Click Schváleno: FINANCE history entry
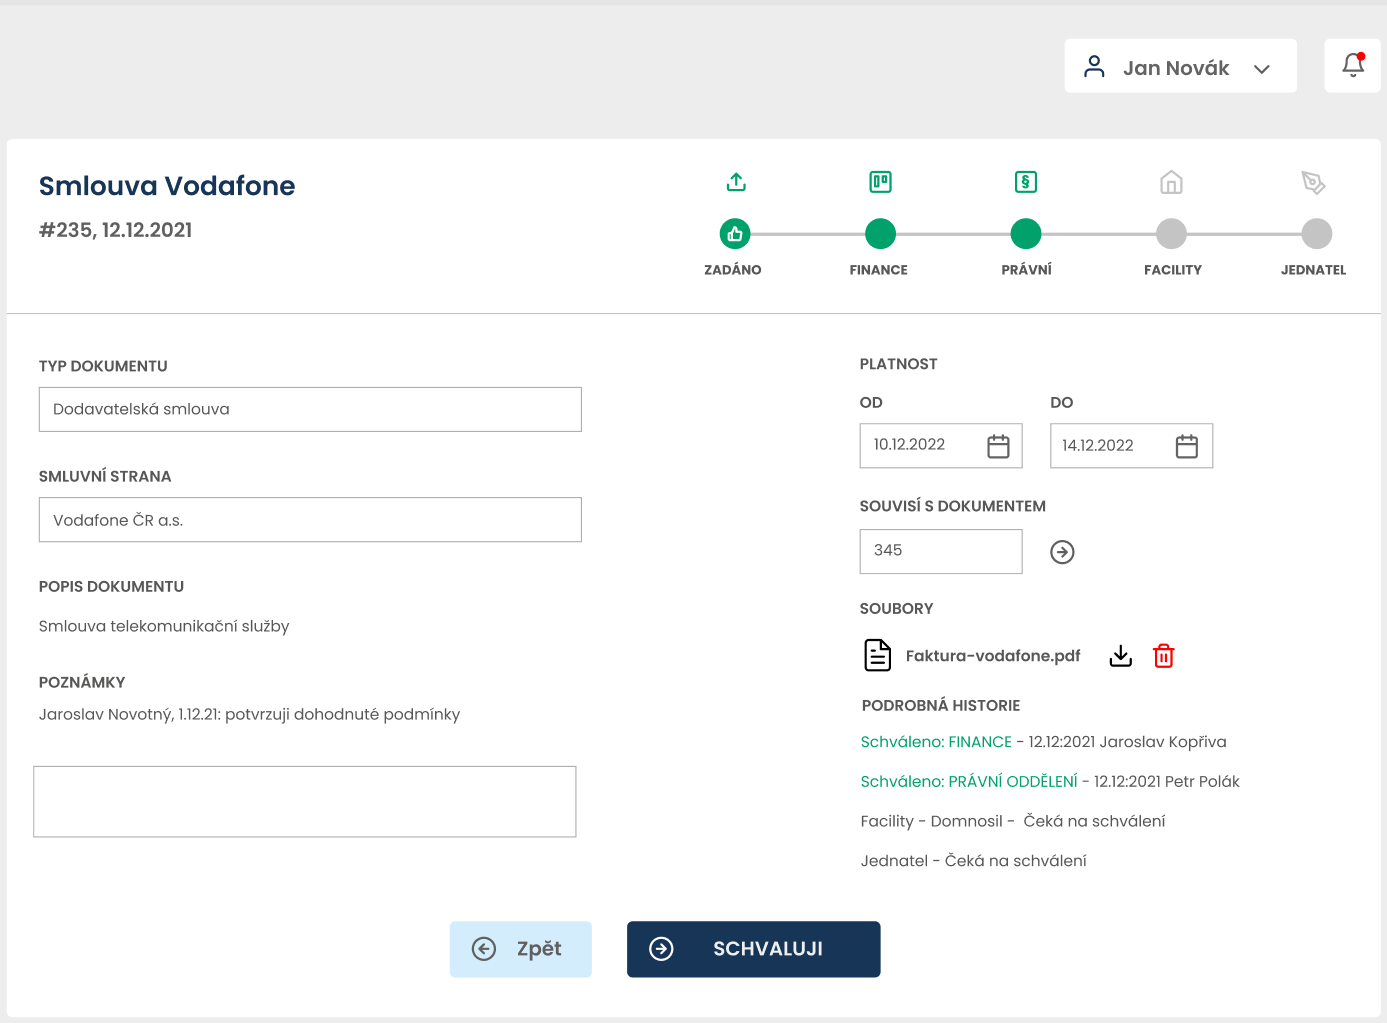The width and height of the screenshot is (1387, 1023). (x=1043, y=742)
